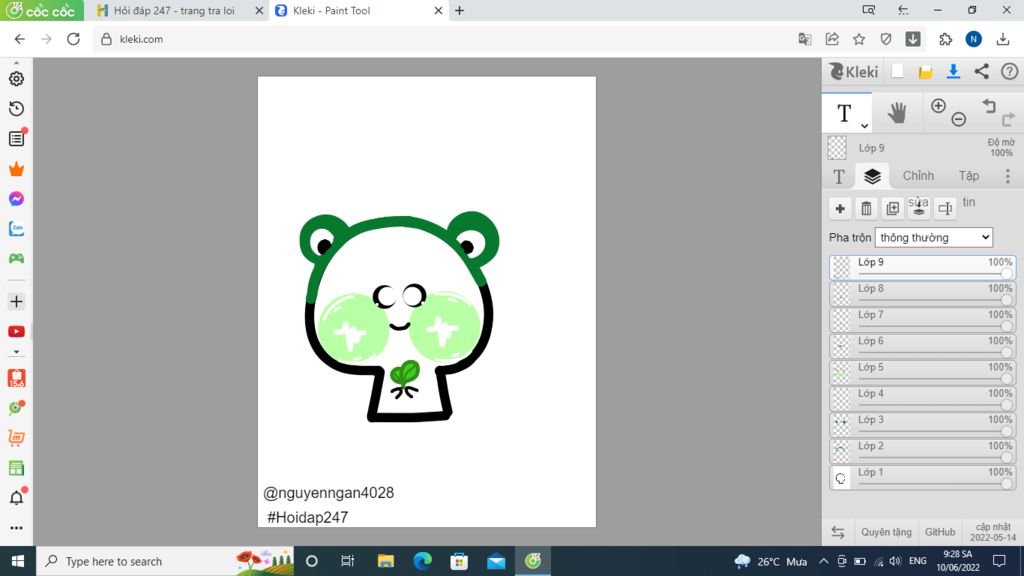Open Task View on the taskbar
1024x576 pixels.
click(347, 561)
